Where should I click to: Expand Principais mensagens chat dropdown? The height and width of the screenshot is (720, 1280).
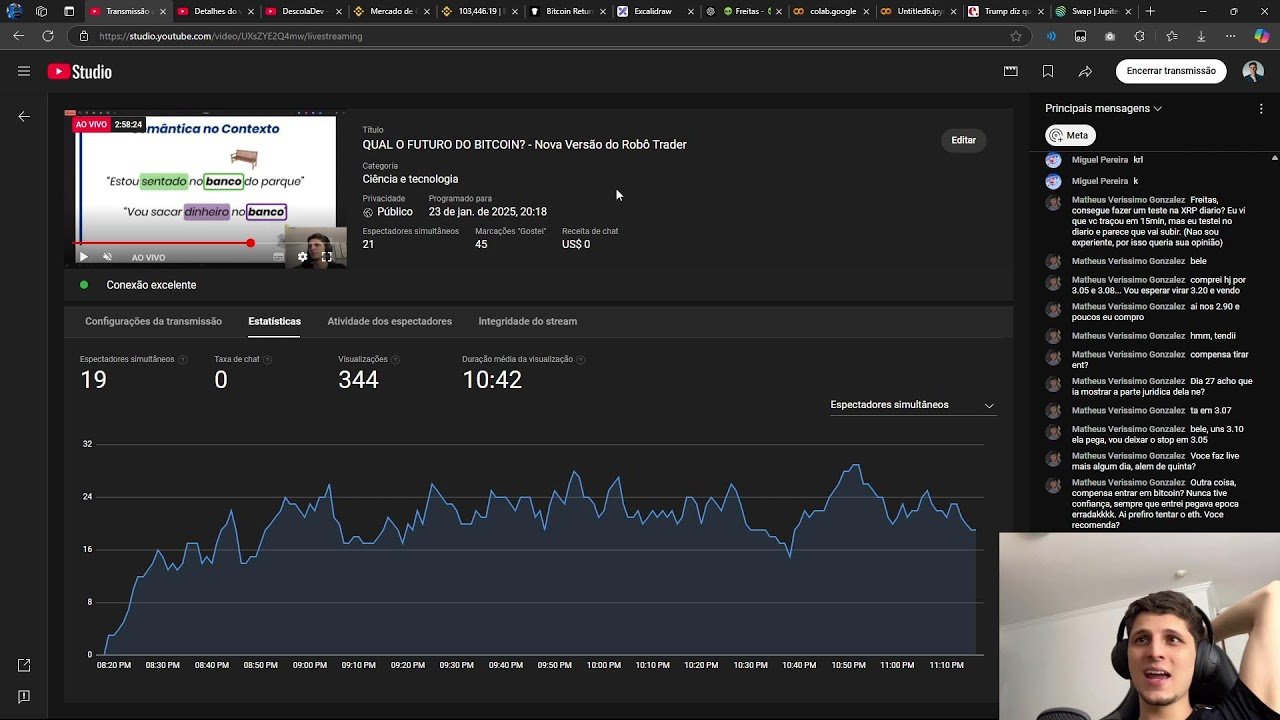[1103, 108]
